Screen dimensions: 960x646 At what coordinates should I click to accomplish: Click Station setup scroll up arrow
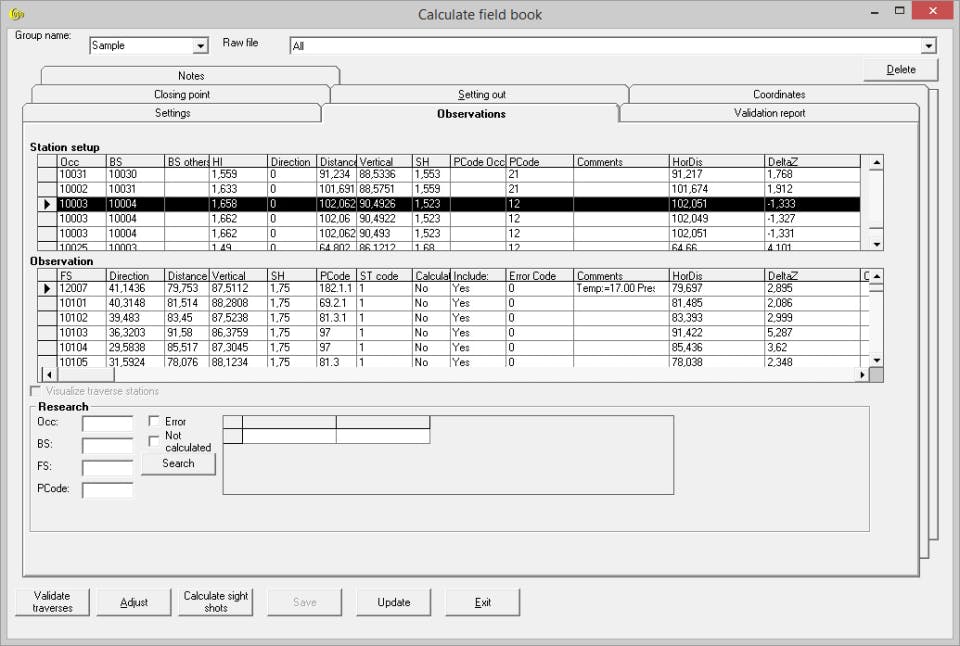coord(877,162)
